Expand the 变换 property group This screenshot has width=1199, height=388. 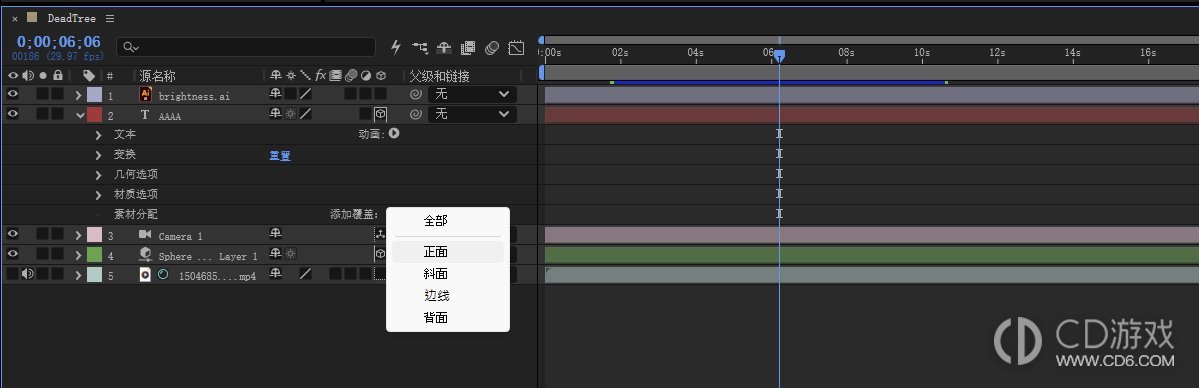coord(99,155)
